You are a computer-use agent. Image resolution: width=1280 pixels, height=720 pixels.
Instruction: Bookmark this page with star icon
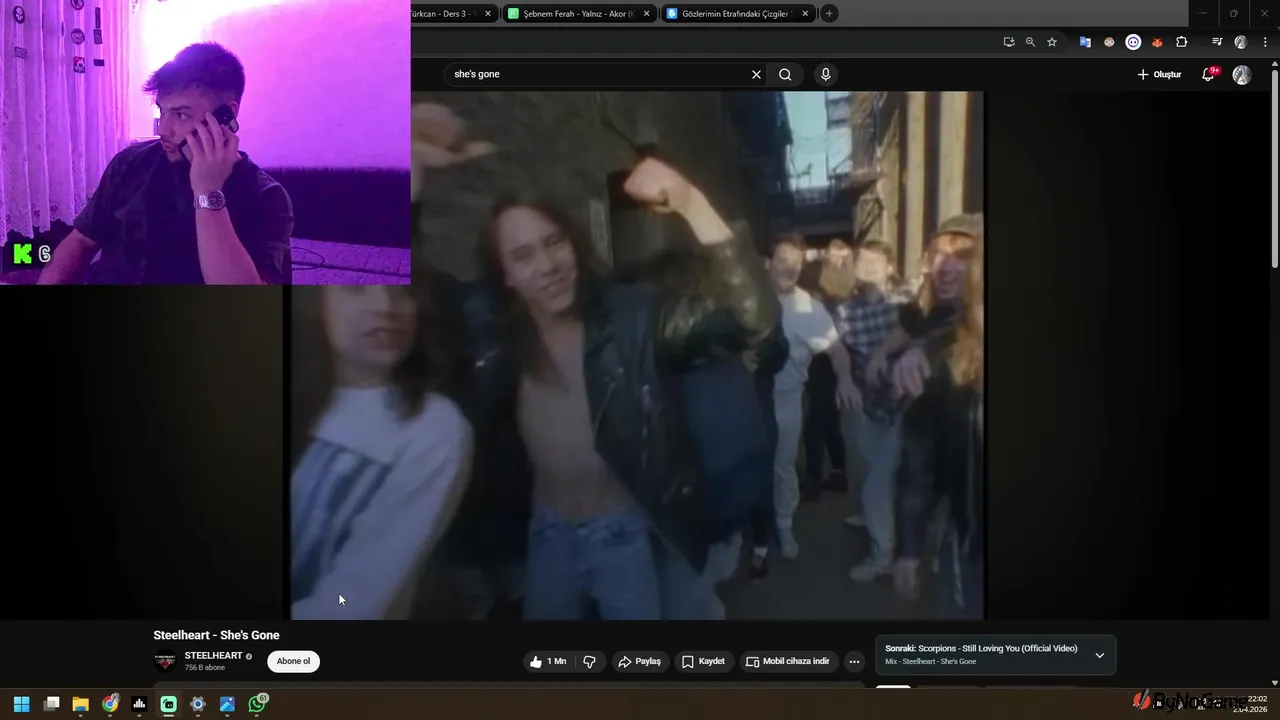1052,42
